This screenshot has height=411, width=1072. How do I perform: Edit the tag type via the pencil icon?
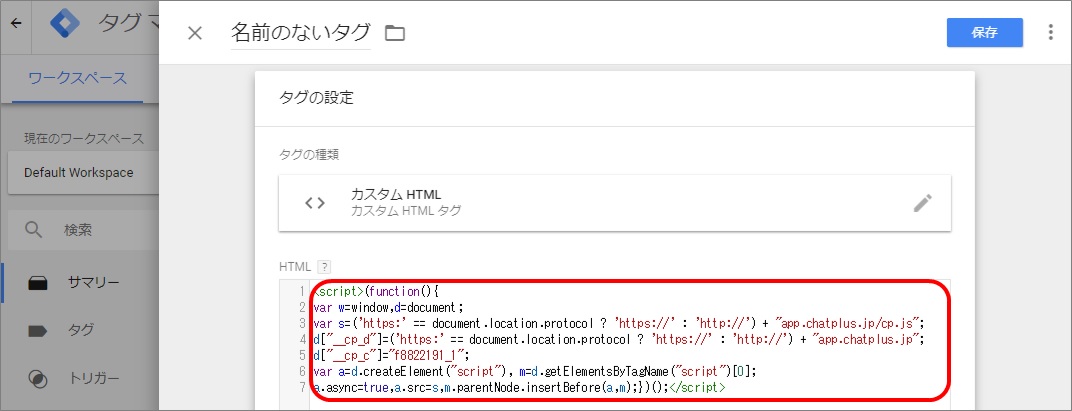tap(922, 203)
